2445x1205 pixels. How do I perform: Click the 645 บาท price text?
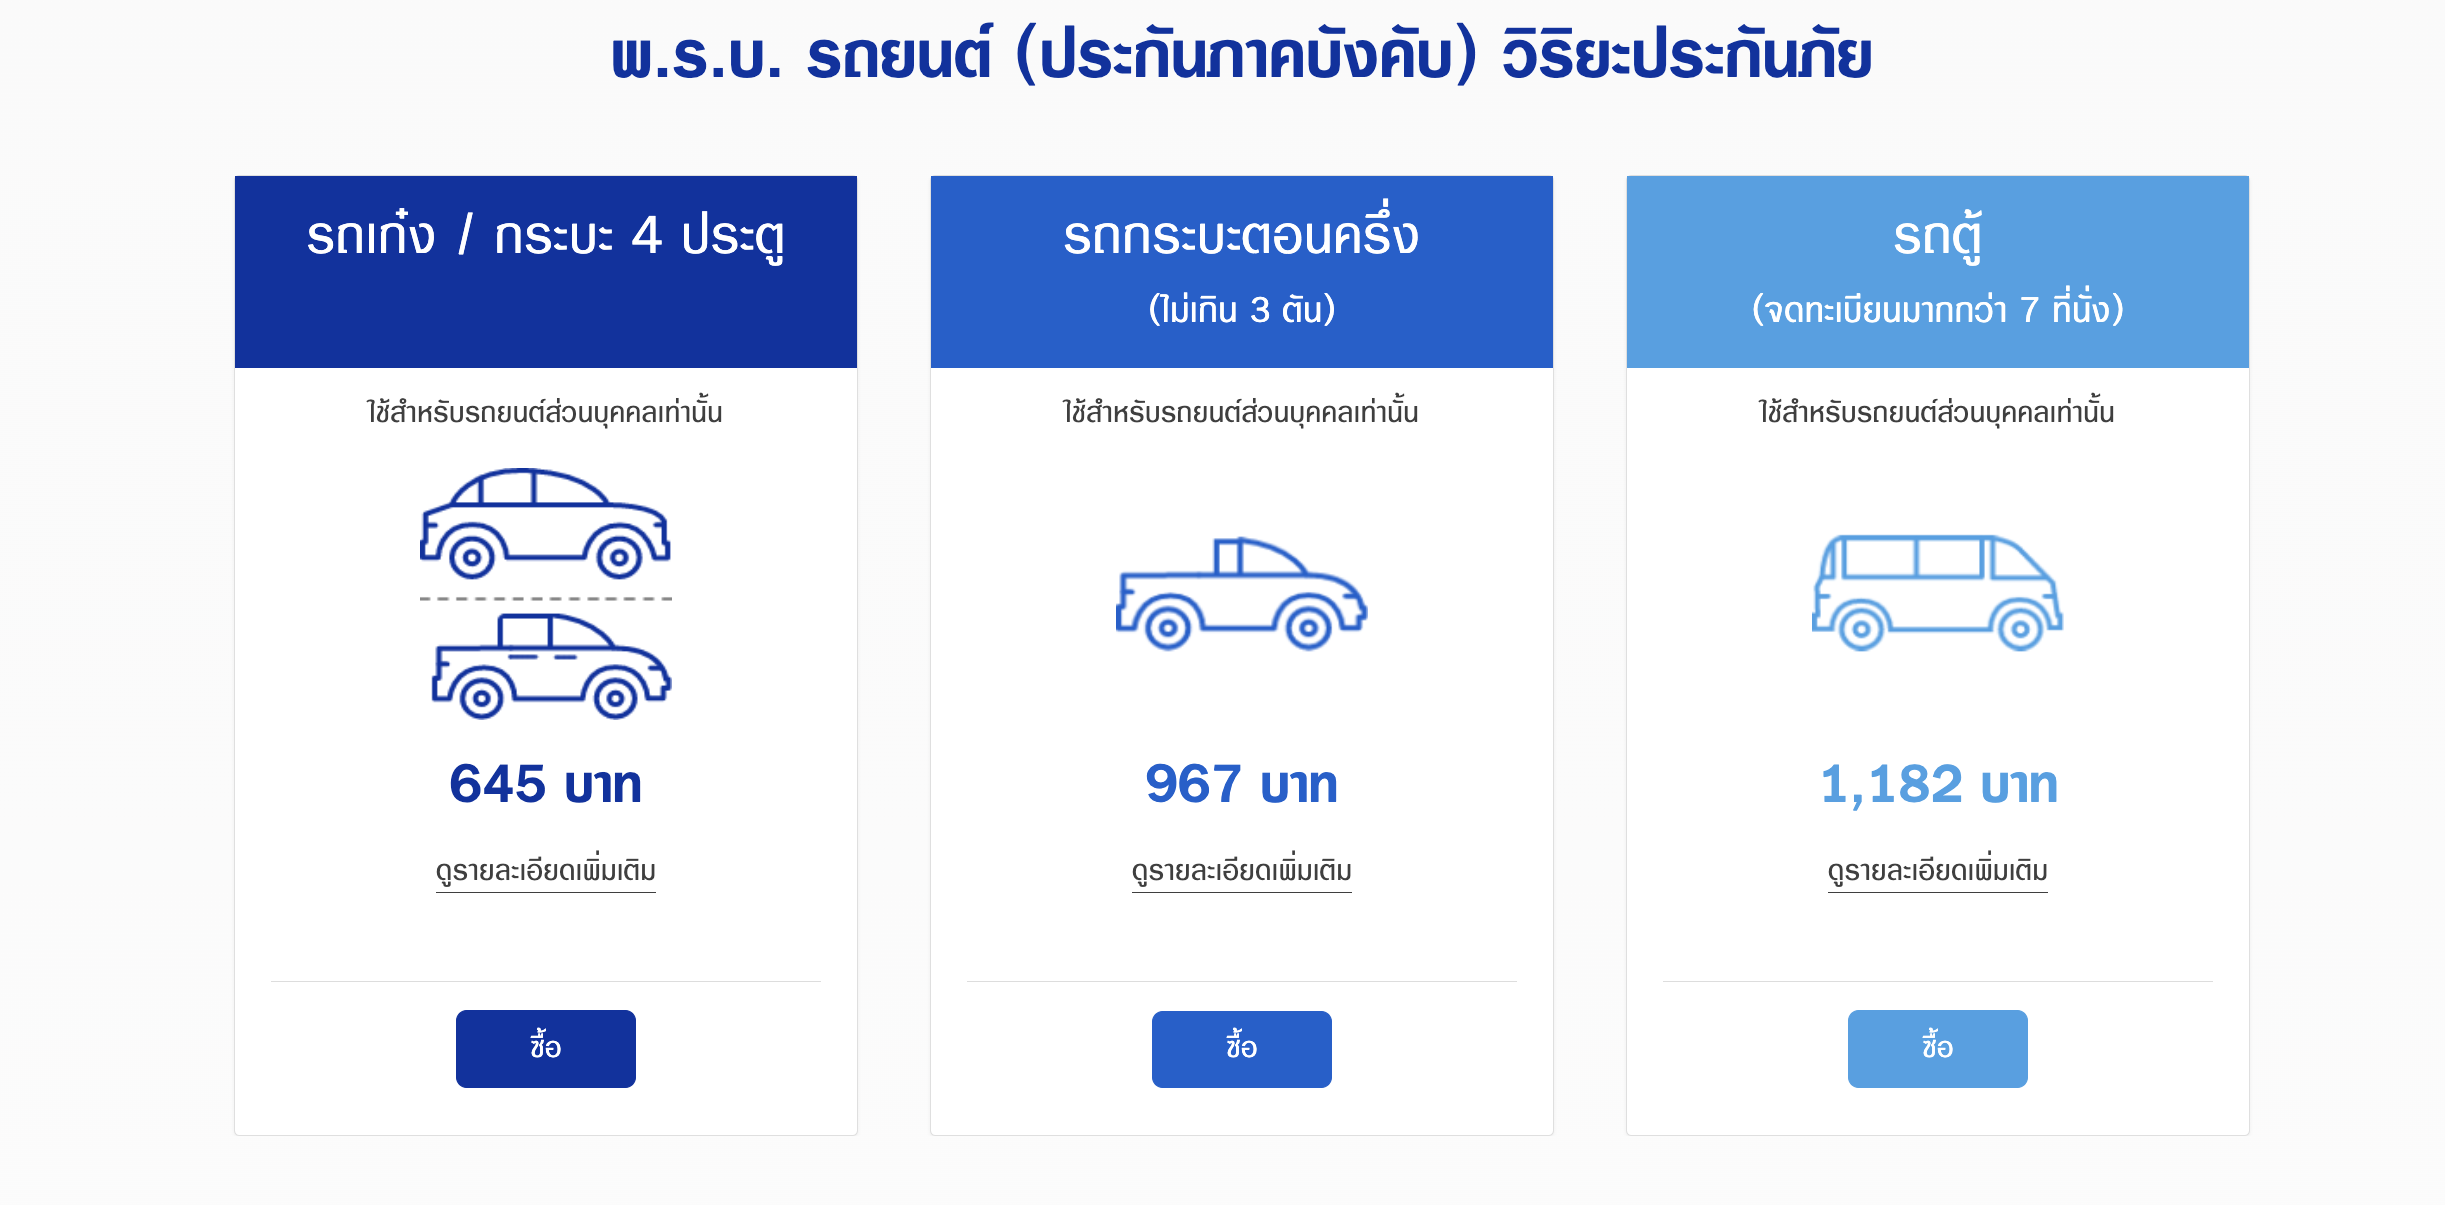[x=545, y=784]
